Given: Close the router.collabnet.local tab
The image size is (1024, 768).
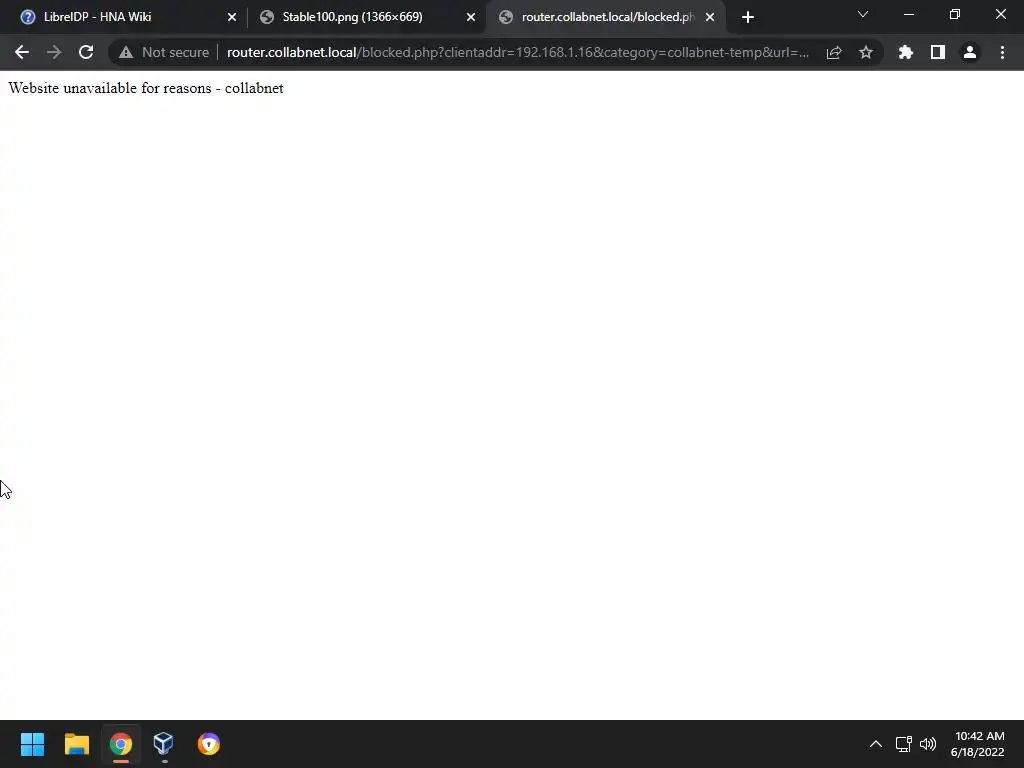Looking at the screenshot, I should (710, 17).
